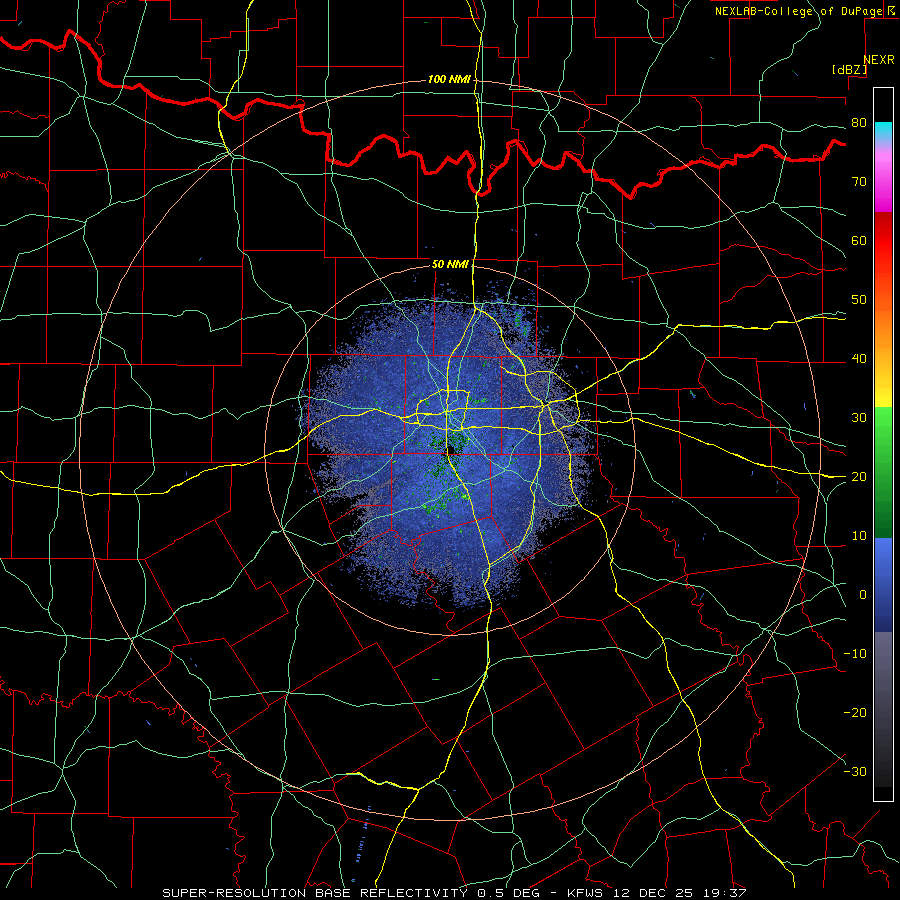The image size is (900, 900).
Task: Click the KFWS station ID in the caption
Action: pyautogui.click(x=584, y=893)
